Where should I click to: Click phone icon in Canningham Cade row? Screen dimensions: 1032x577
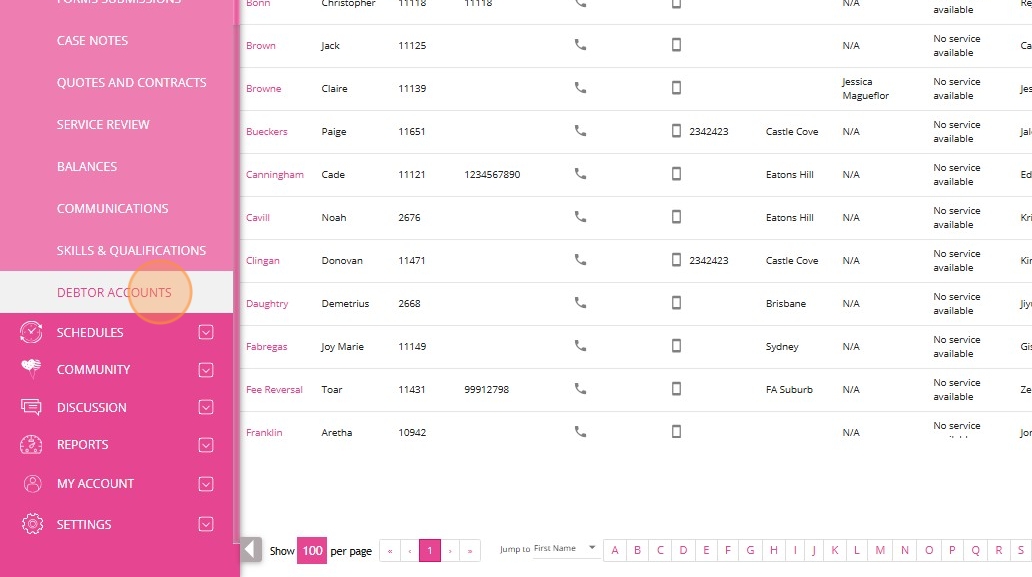coord(580,174)
